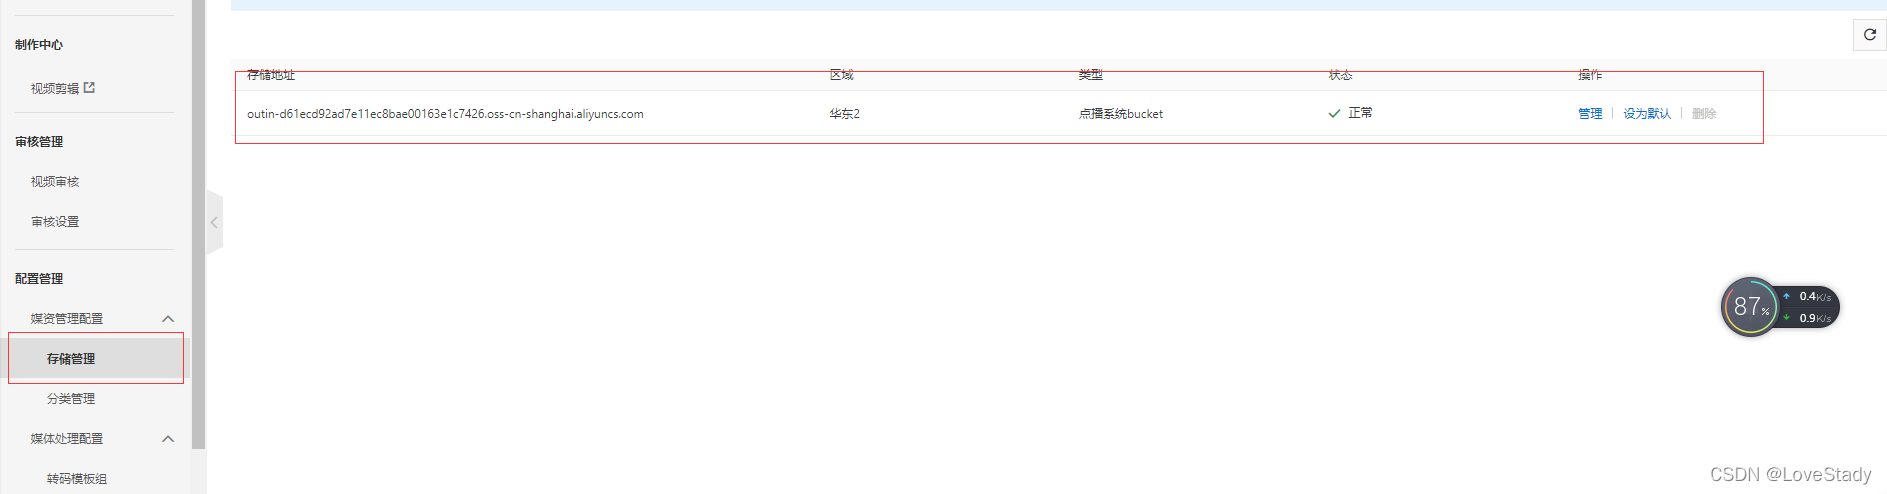Viewport: 1887px width, 494px height.
Task: Click the 状态 column header
Action: tap(1340, 75)
